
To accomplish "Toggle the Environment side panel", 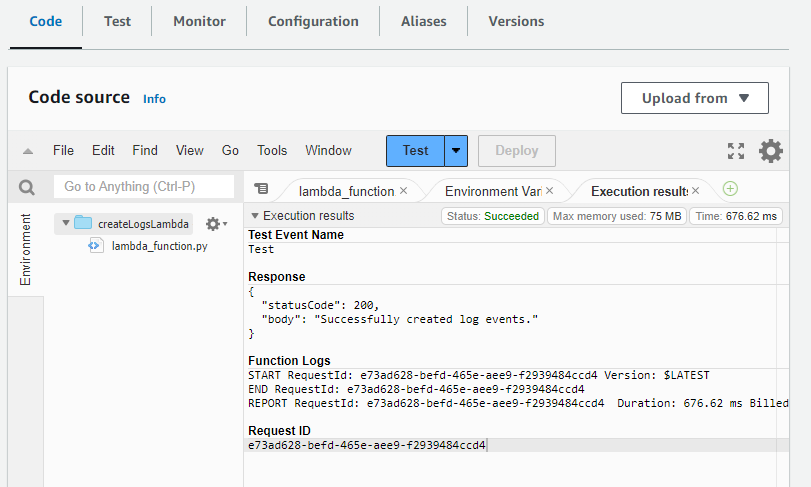I will [25, 249].
